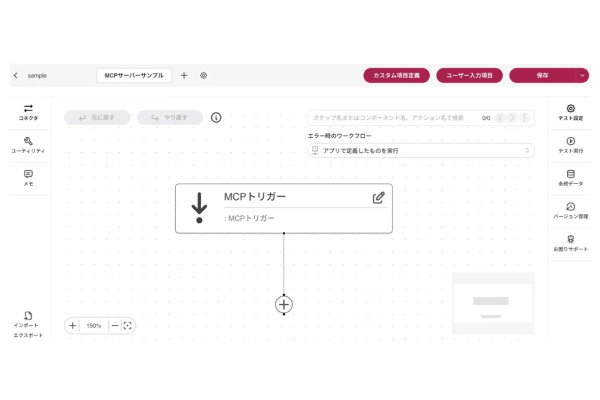This screenshot has width=600, height=400.
Task: Open 永続データ persistent data panel
Action: coord(570,177)
